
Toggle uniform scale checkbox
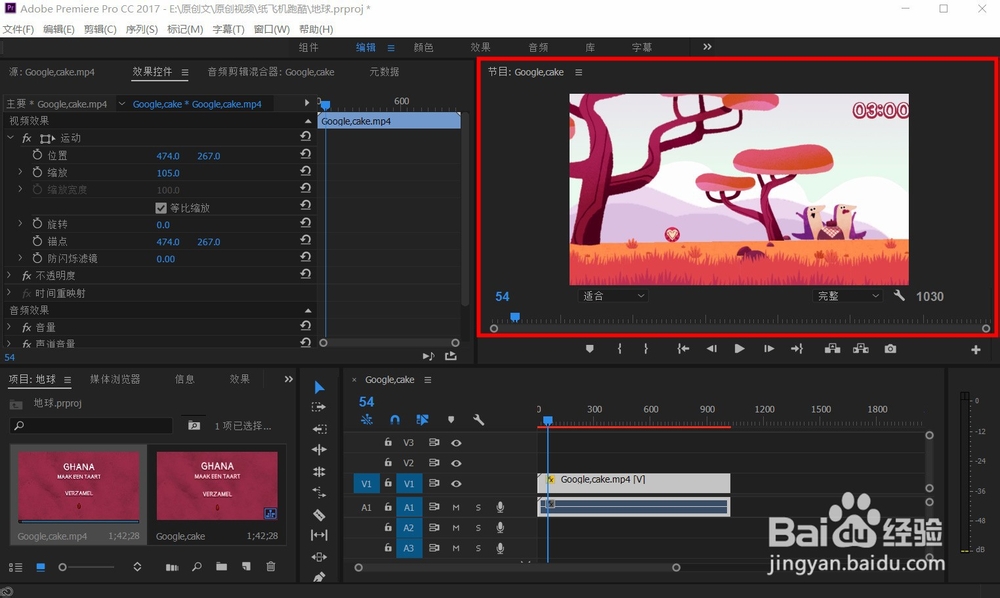click(x=161, y=208)
